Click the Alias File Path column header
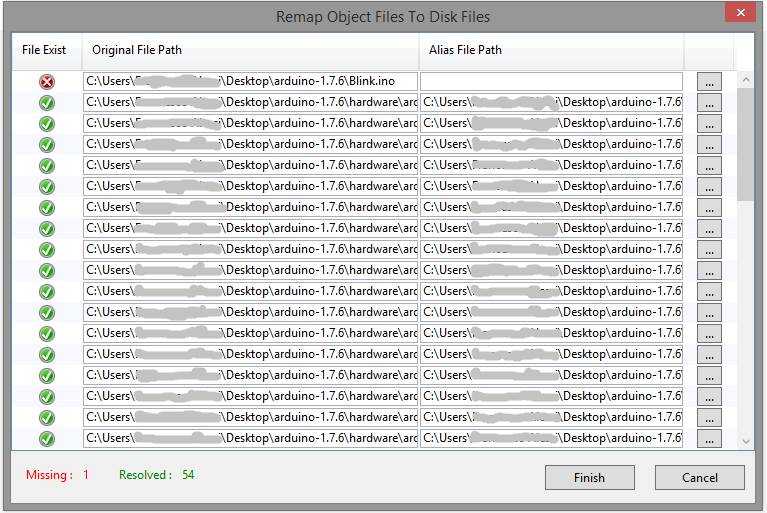This screenshot has width=767, height=513. click(551, 50)
